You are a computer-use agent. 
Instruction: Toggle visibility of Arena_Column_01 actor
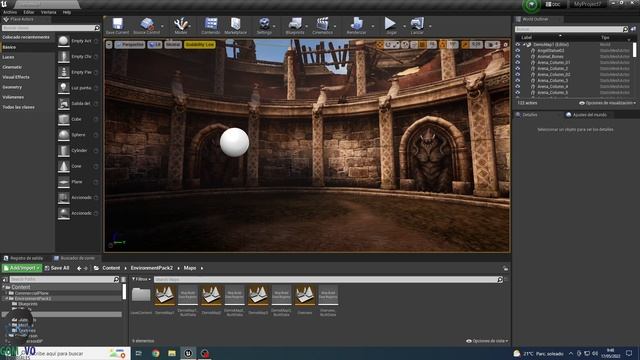tap(518, 62)
